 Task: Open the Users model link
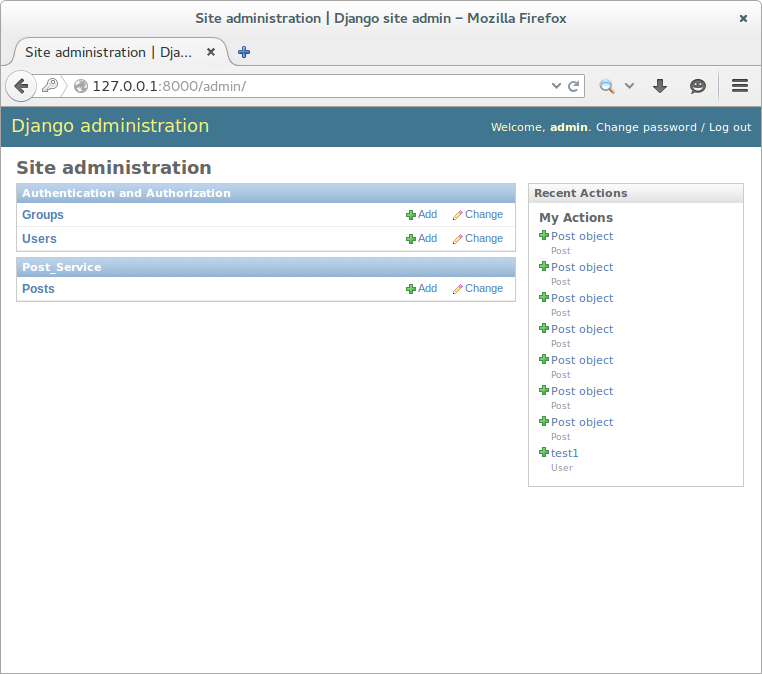[39, 239]
